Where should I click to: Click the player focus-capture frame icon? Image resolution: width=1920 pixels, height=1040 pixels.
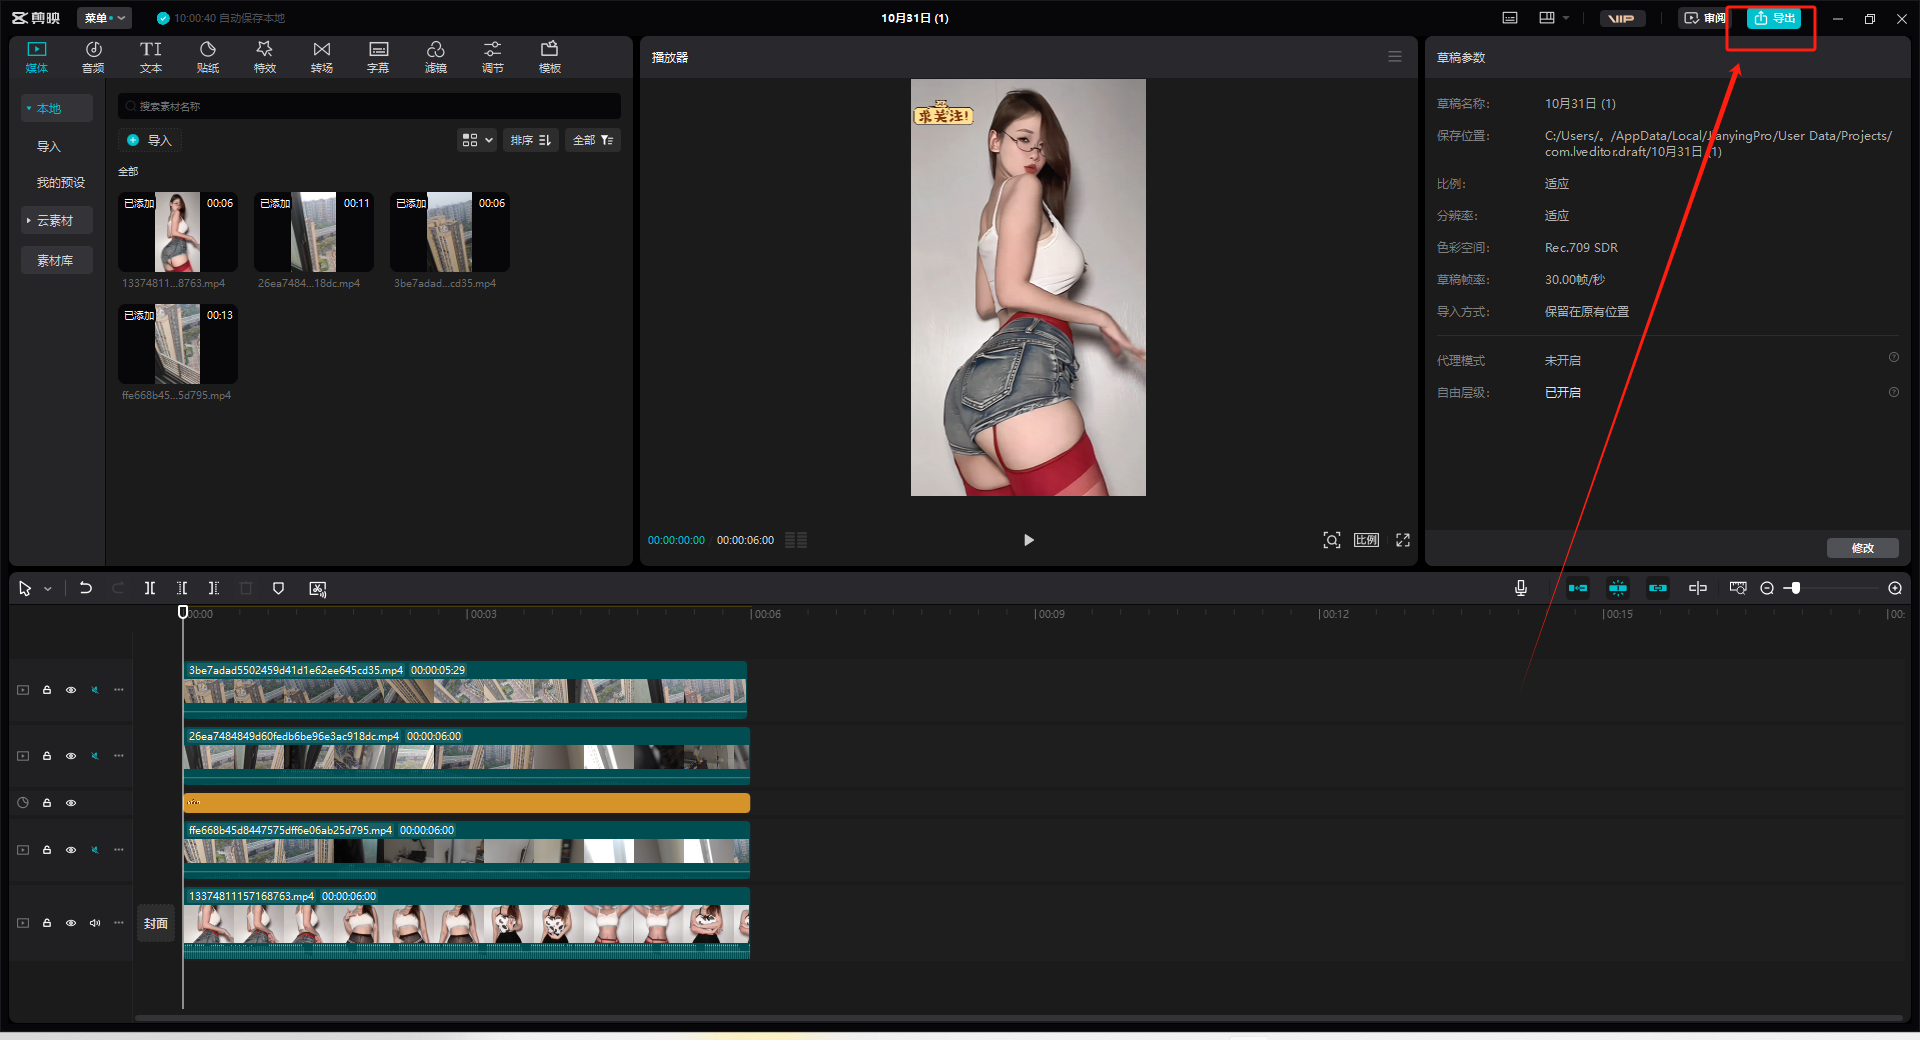coord(1332,540)
